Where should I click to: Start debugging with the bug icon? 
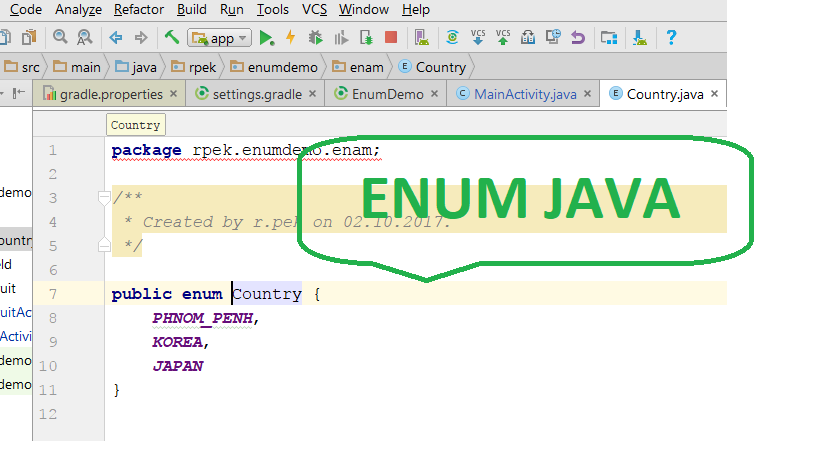[x=315, y=38]
